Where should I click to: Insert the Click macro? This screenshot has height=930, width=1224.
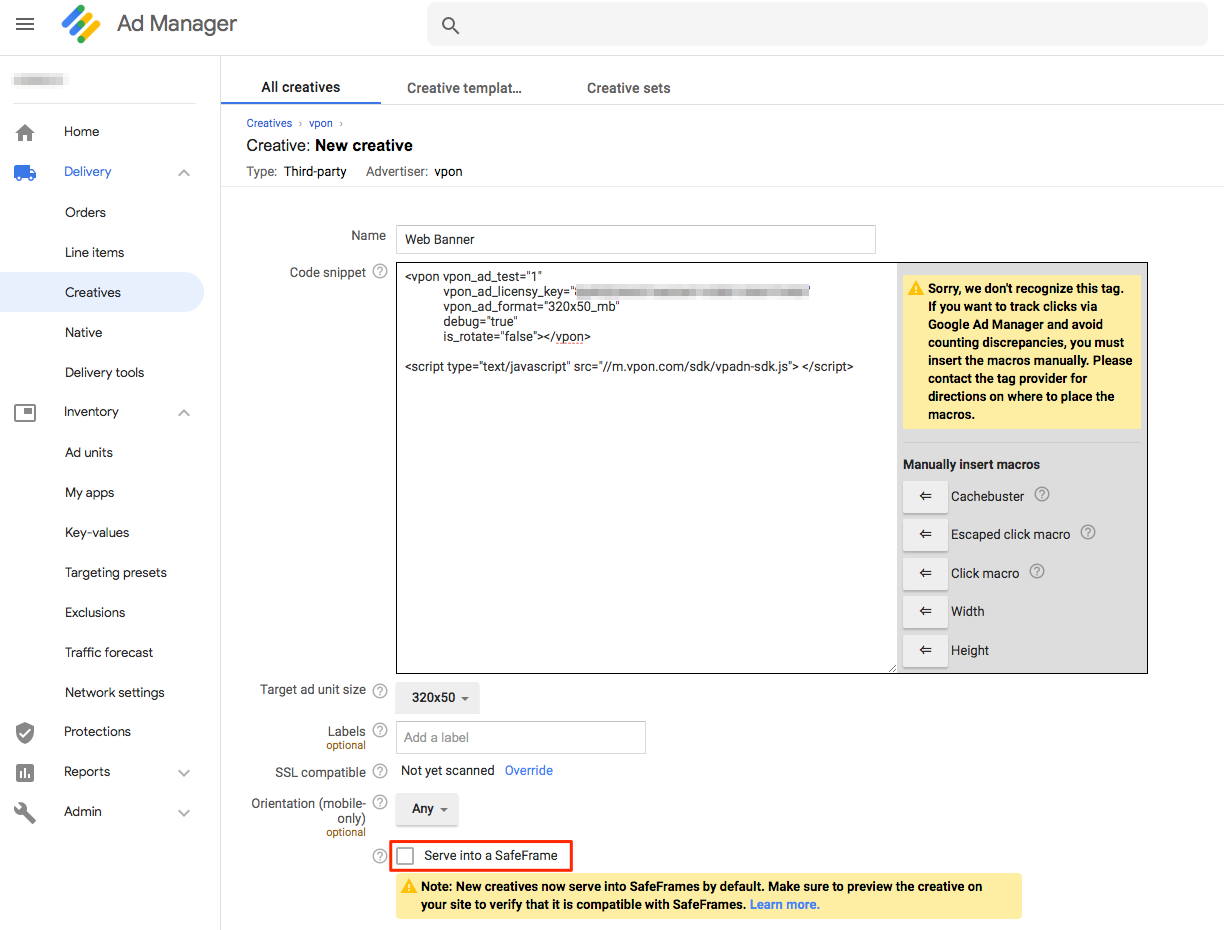point(925,573)
